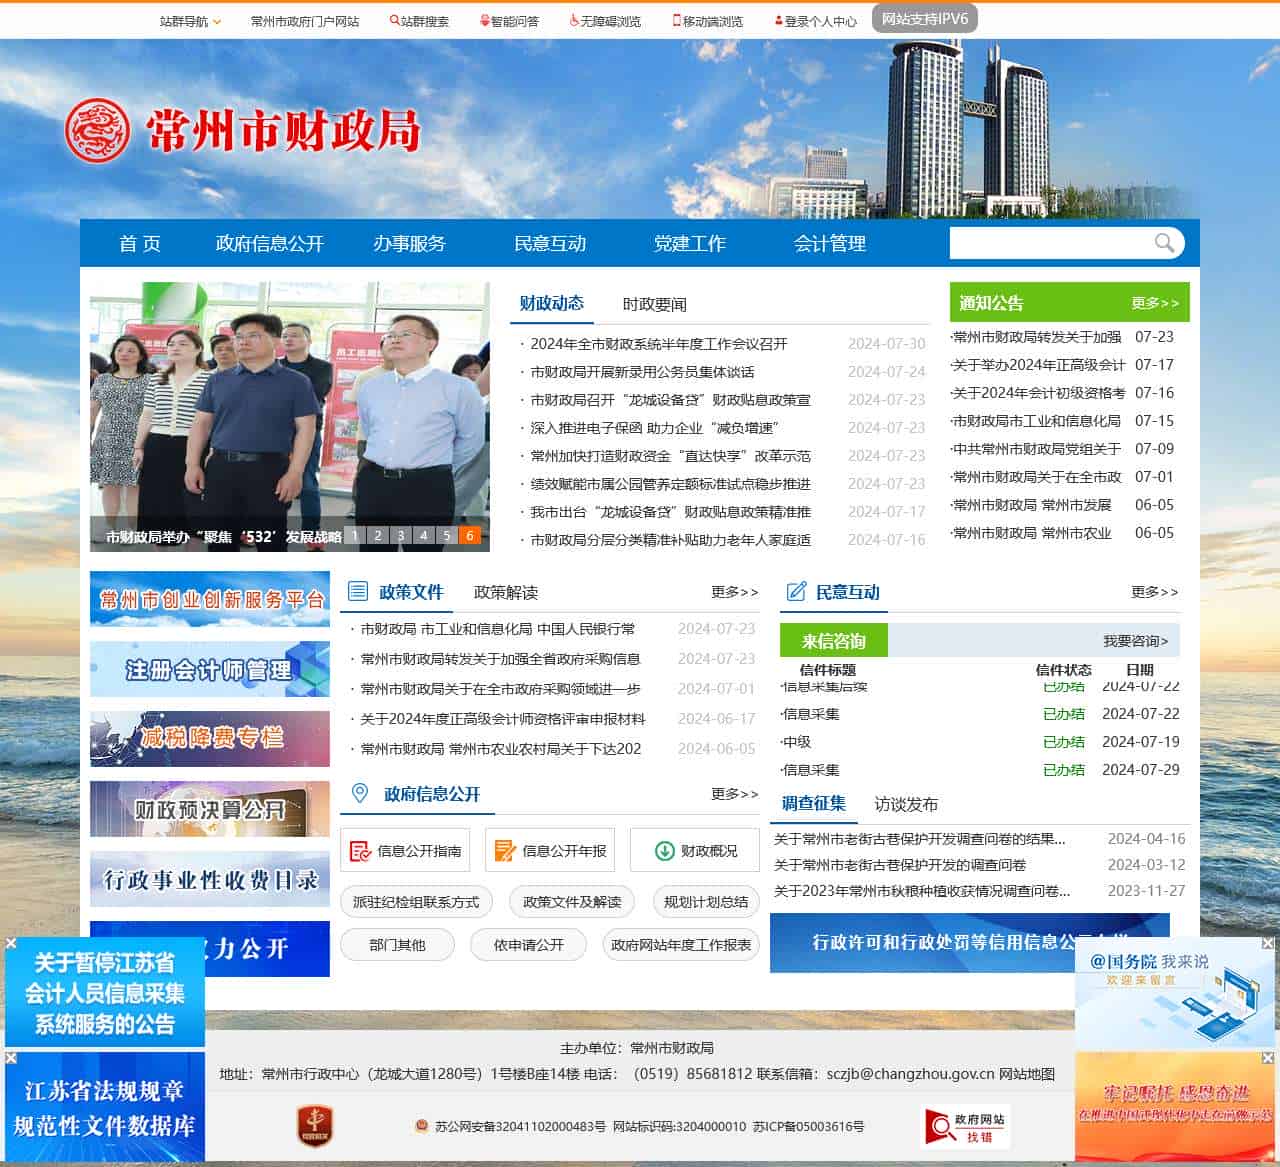
Task: Click inside the top search input field
Action: (1050, 243)
